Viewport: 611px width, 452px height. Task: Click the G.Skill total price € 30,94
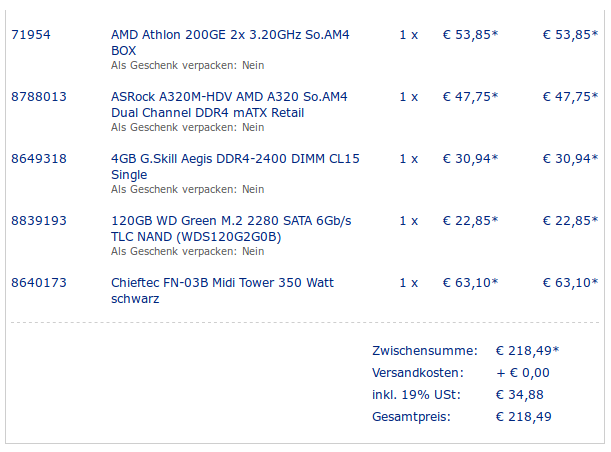coord(570,159)
